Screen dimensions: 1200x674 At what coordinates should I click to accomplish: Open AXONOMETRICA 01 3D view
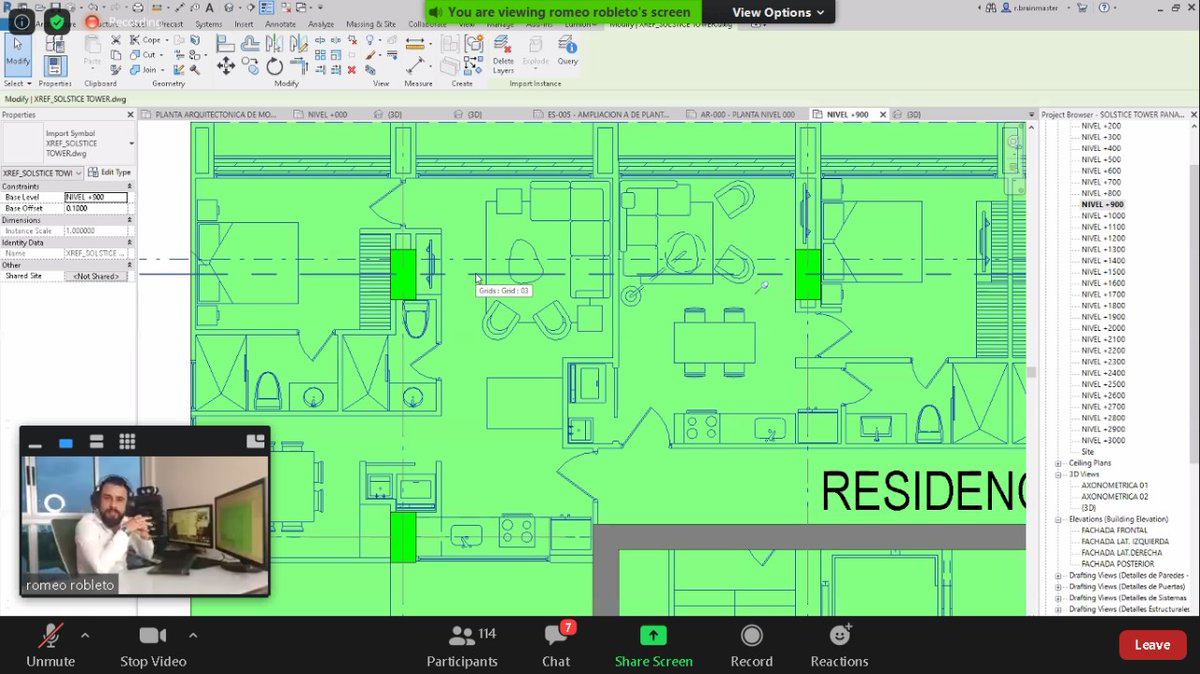click(x=1114, y=485)
